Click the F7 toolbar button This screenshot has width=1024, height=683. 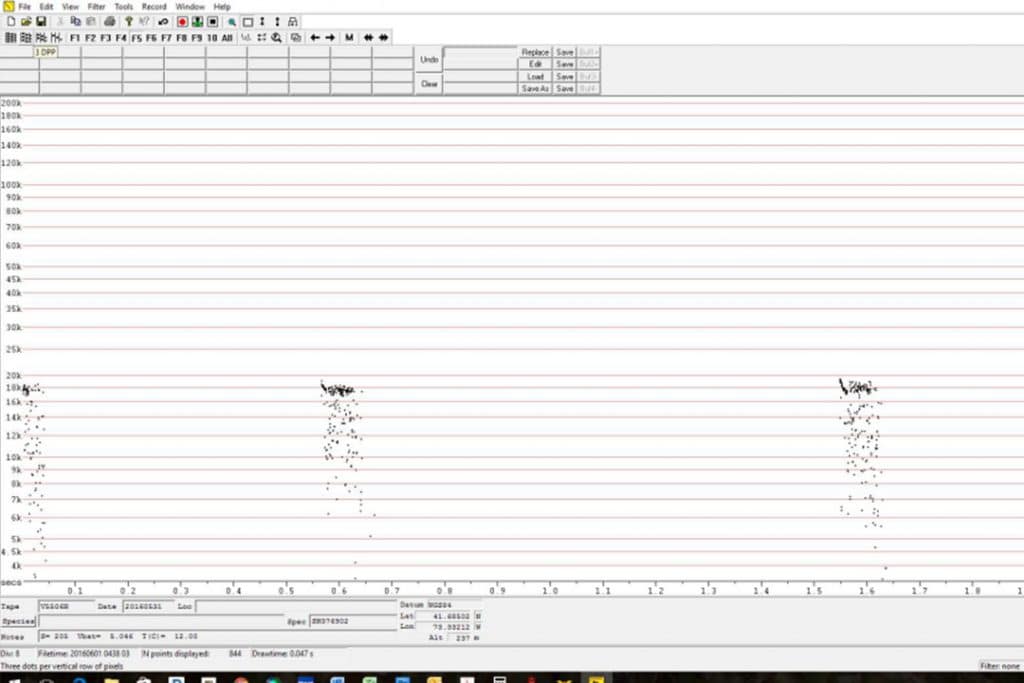tap(167, 38)
